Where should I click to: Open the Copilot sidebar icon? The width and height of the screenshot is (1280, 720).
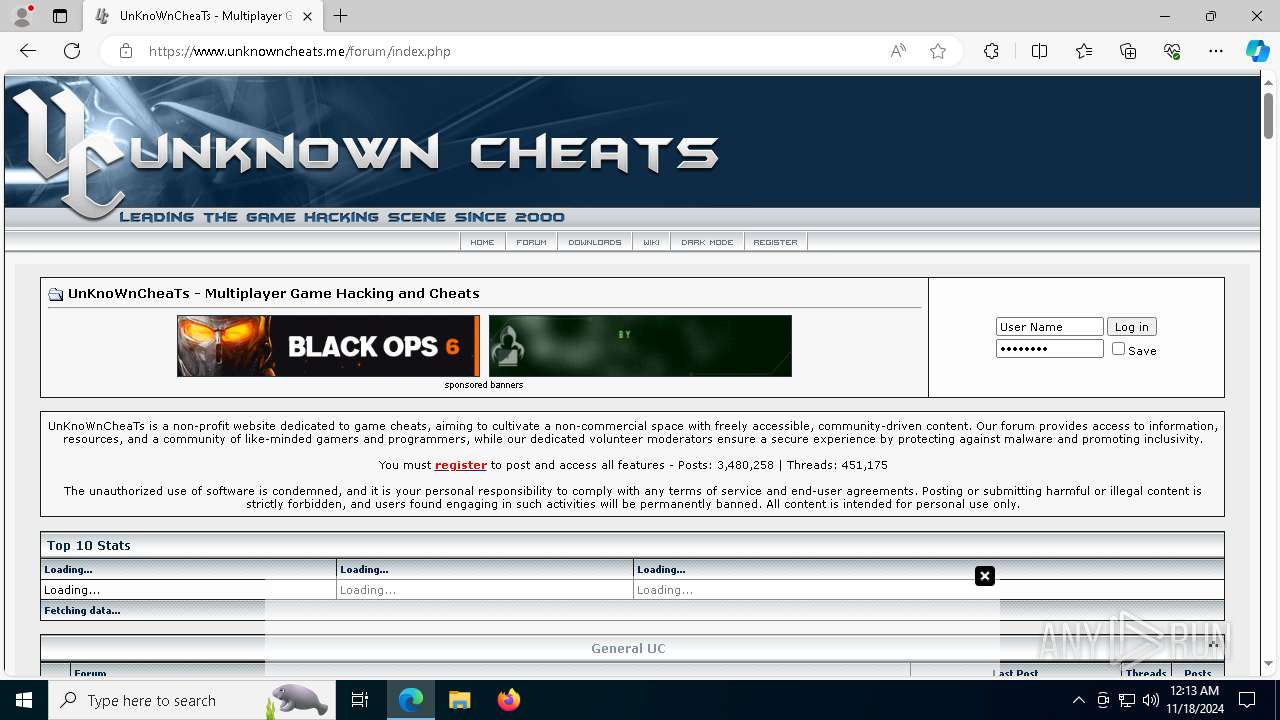[1257, 51]
